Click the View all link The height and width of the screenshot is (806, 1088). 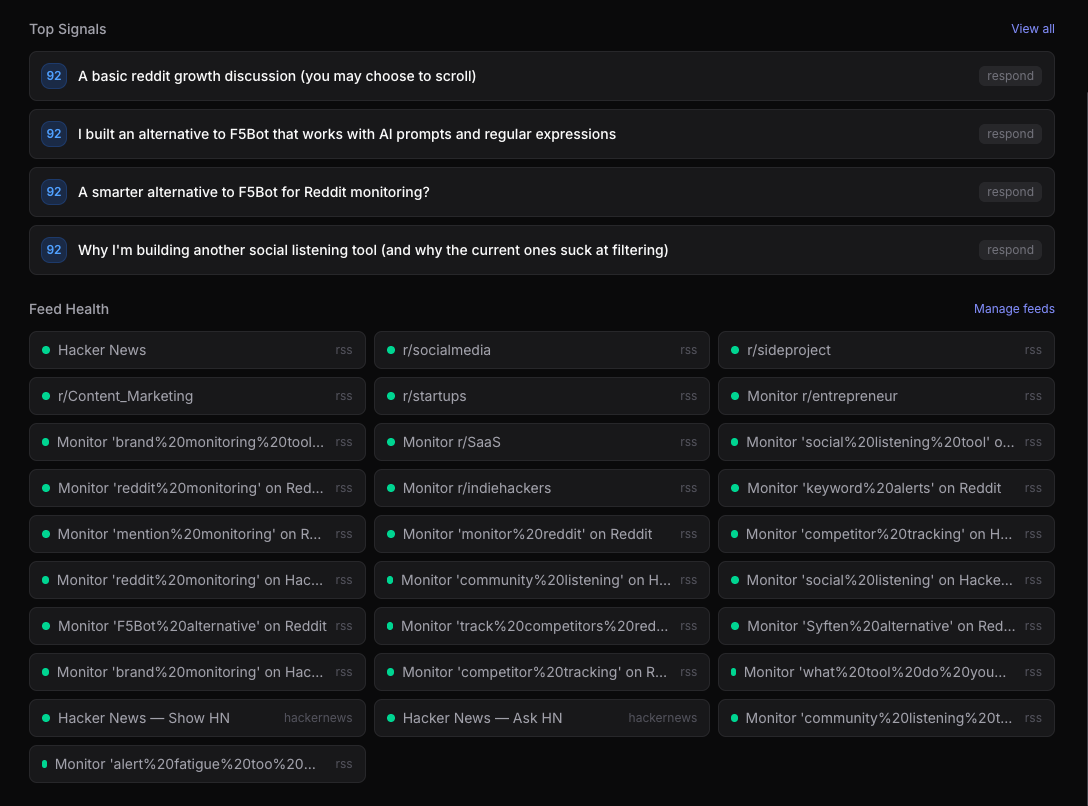[1032, 29]
